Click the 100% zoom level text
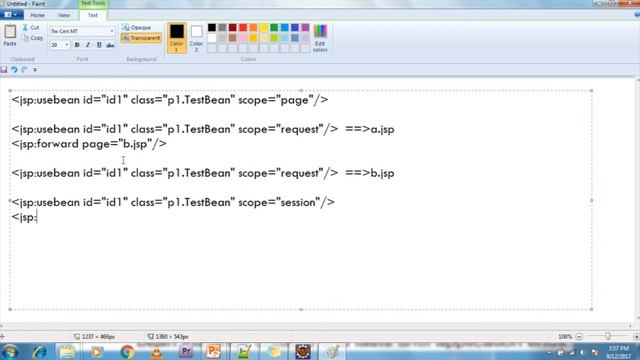The height and width of the screenshot is (360, 640). click(x=565, y=337)
